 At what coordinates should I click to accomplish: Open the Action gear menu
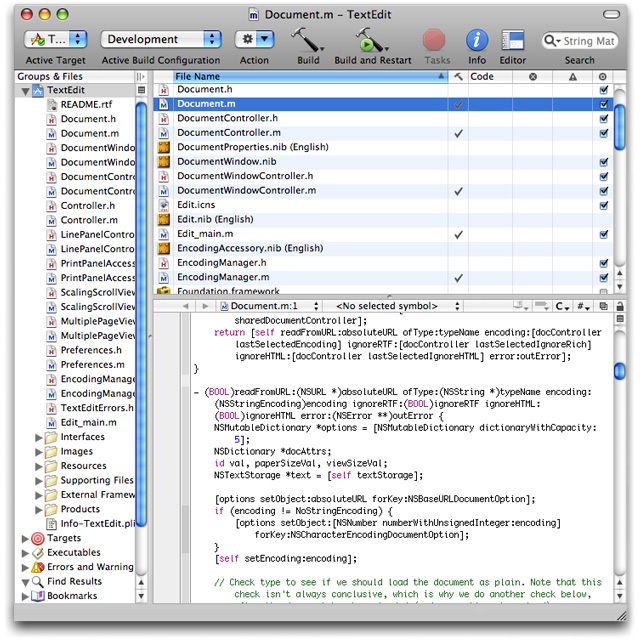(254, 39)
